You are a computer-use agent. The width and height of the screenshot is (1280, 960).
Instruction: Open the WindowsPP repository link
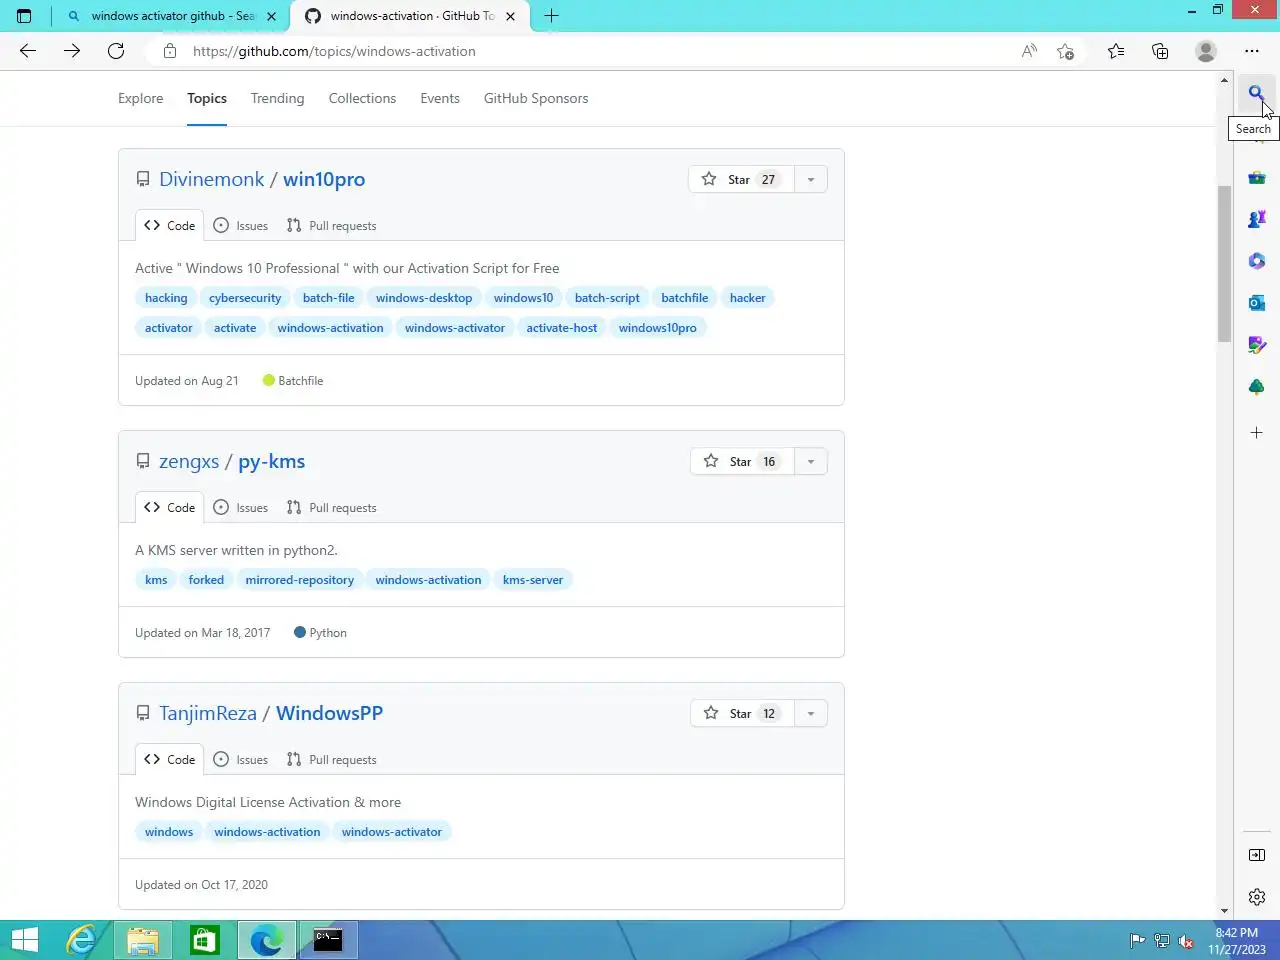pos(330,713)
